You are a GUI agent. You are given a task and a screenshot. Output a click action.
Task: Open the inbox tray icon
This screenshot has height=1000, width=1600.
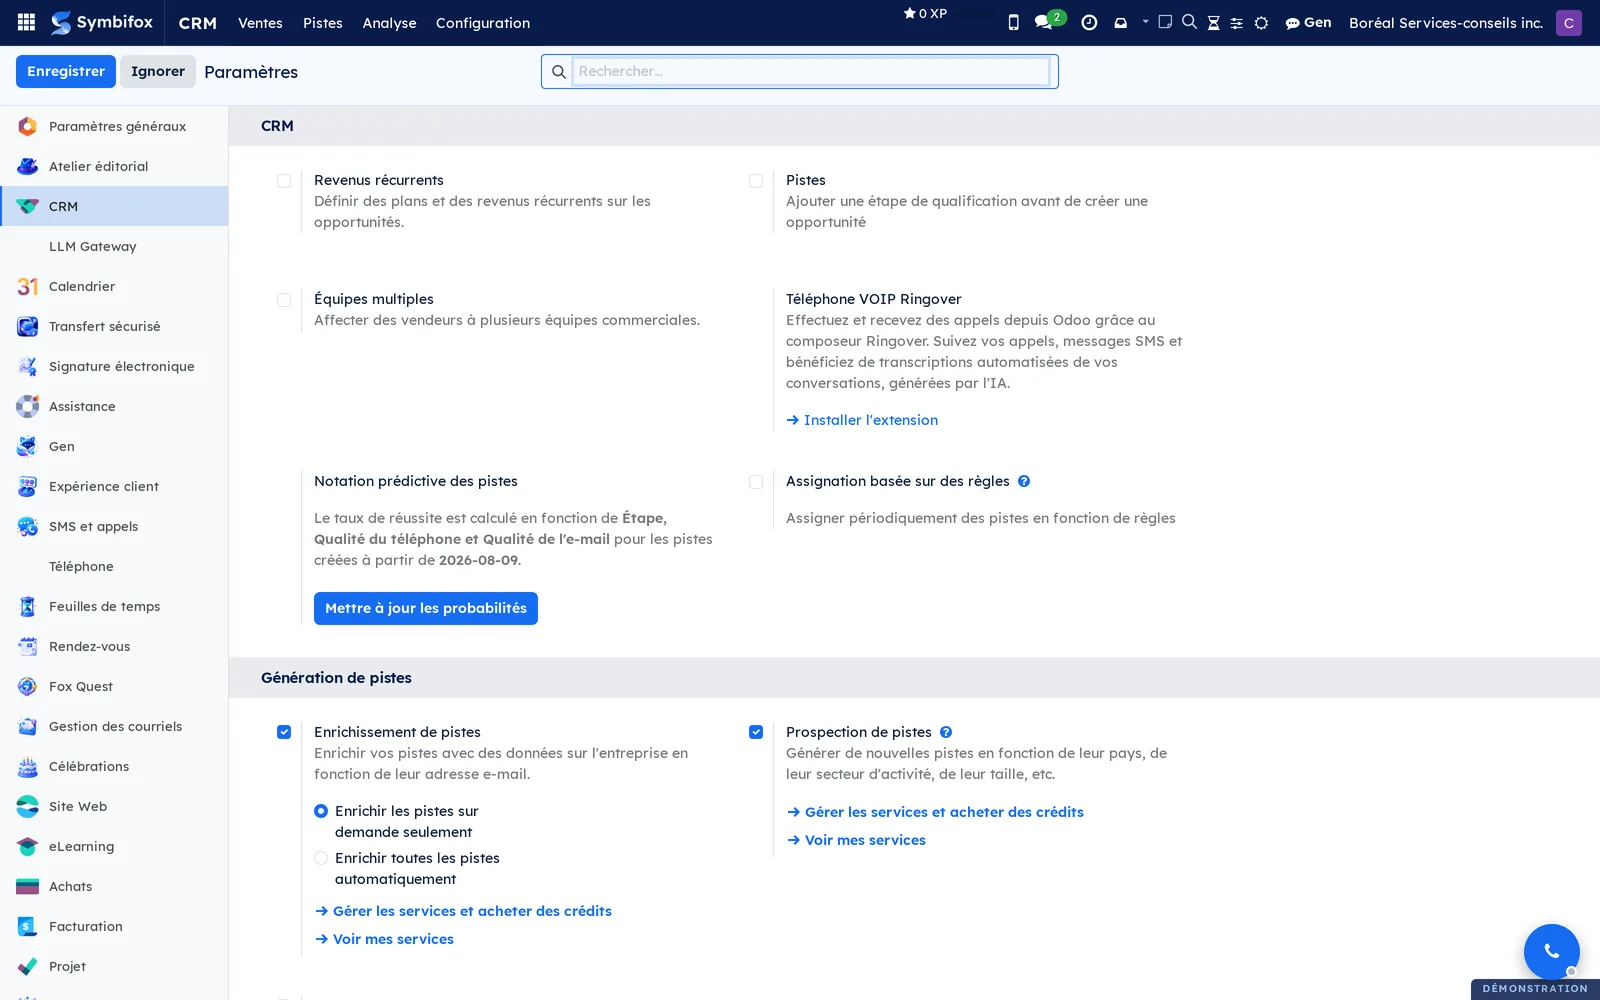click(1120, 22)
